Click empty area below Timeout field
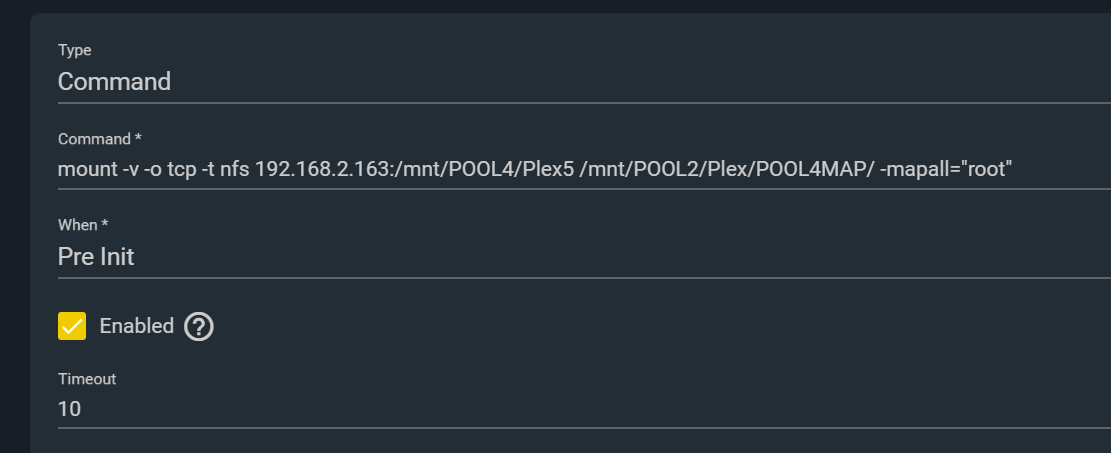1111x453 pixels. click(567, 441)
